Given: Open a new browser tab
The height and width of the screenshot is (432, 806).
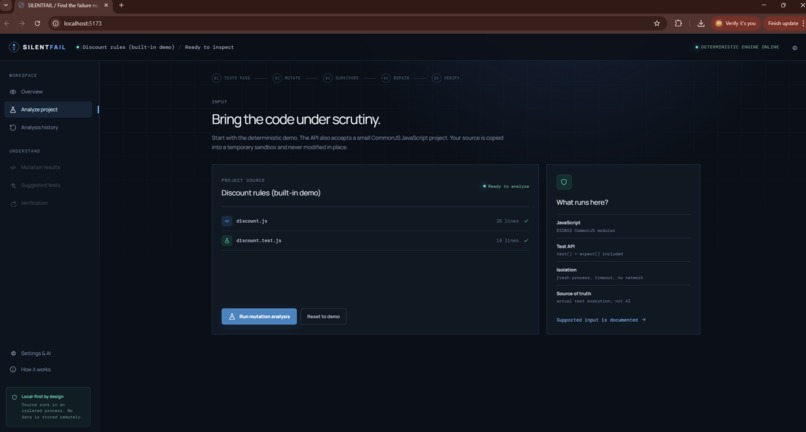Looking at the screenshot, I should tap(121, 5).
